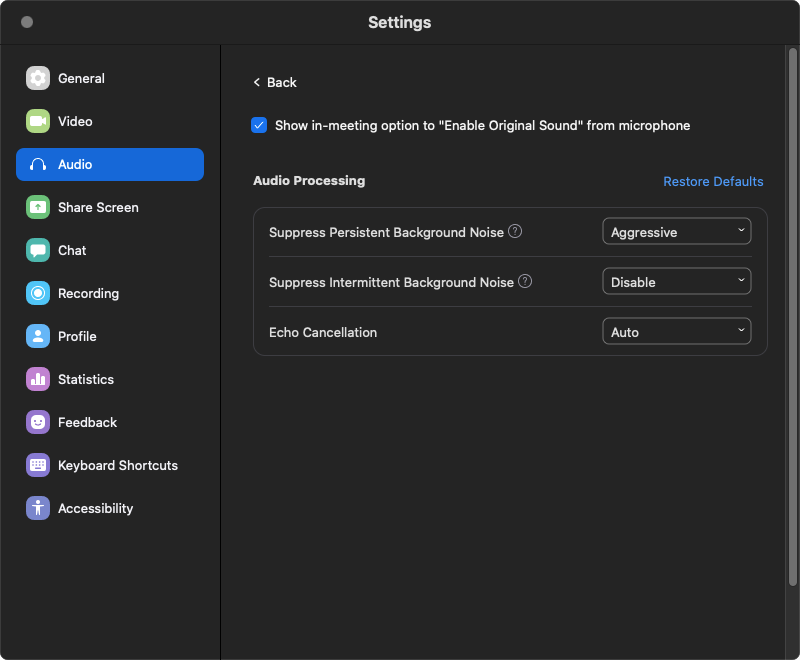Uncheck Enable Original Sound in-meeting option

click(259, 126)
